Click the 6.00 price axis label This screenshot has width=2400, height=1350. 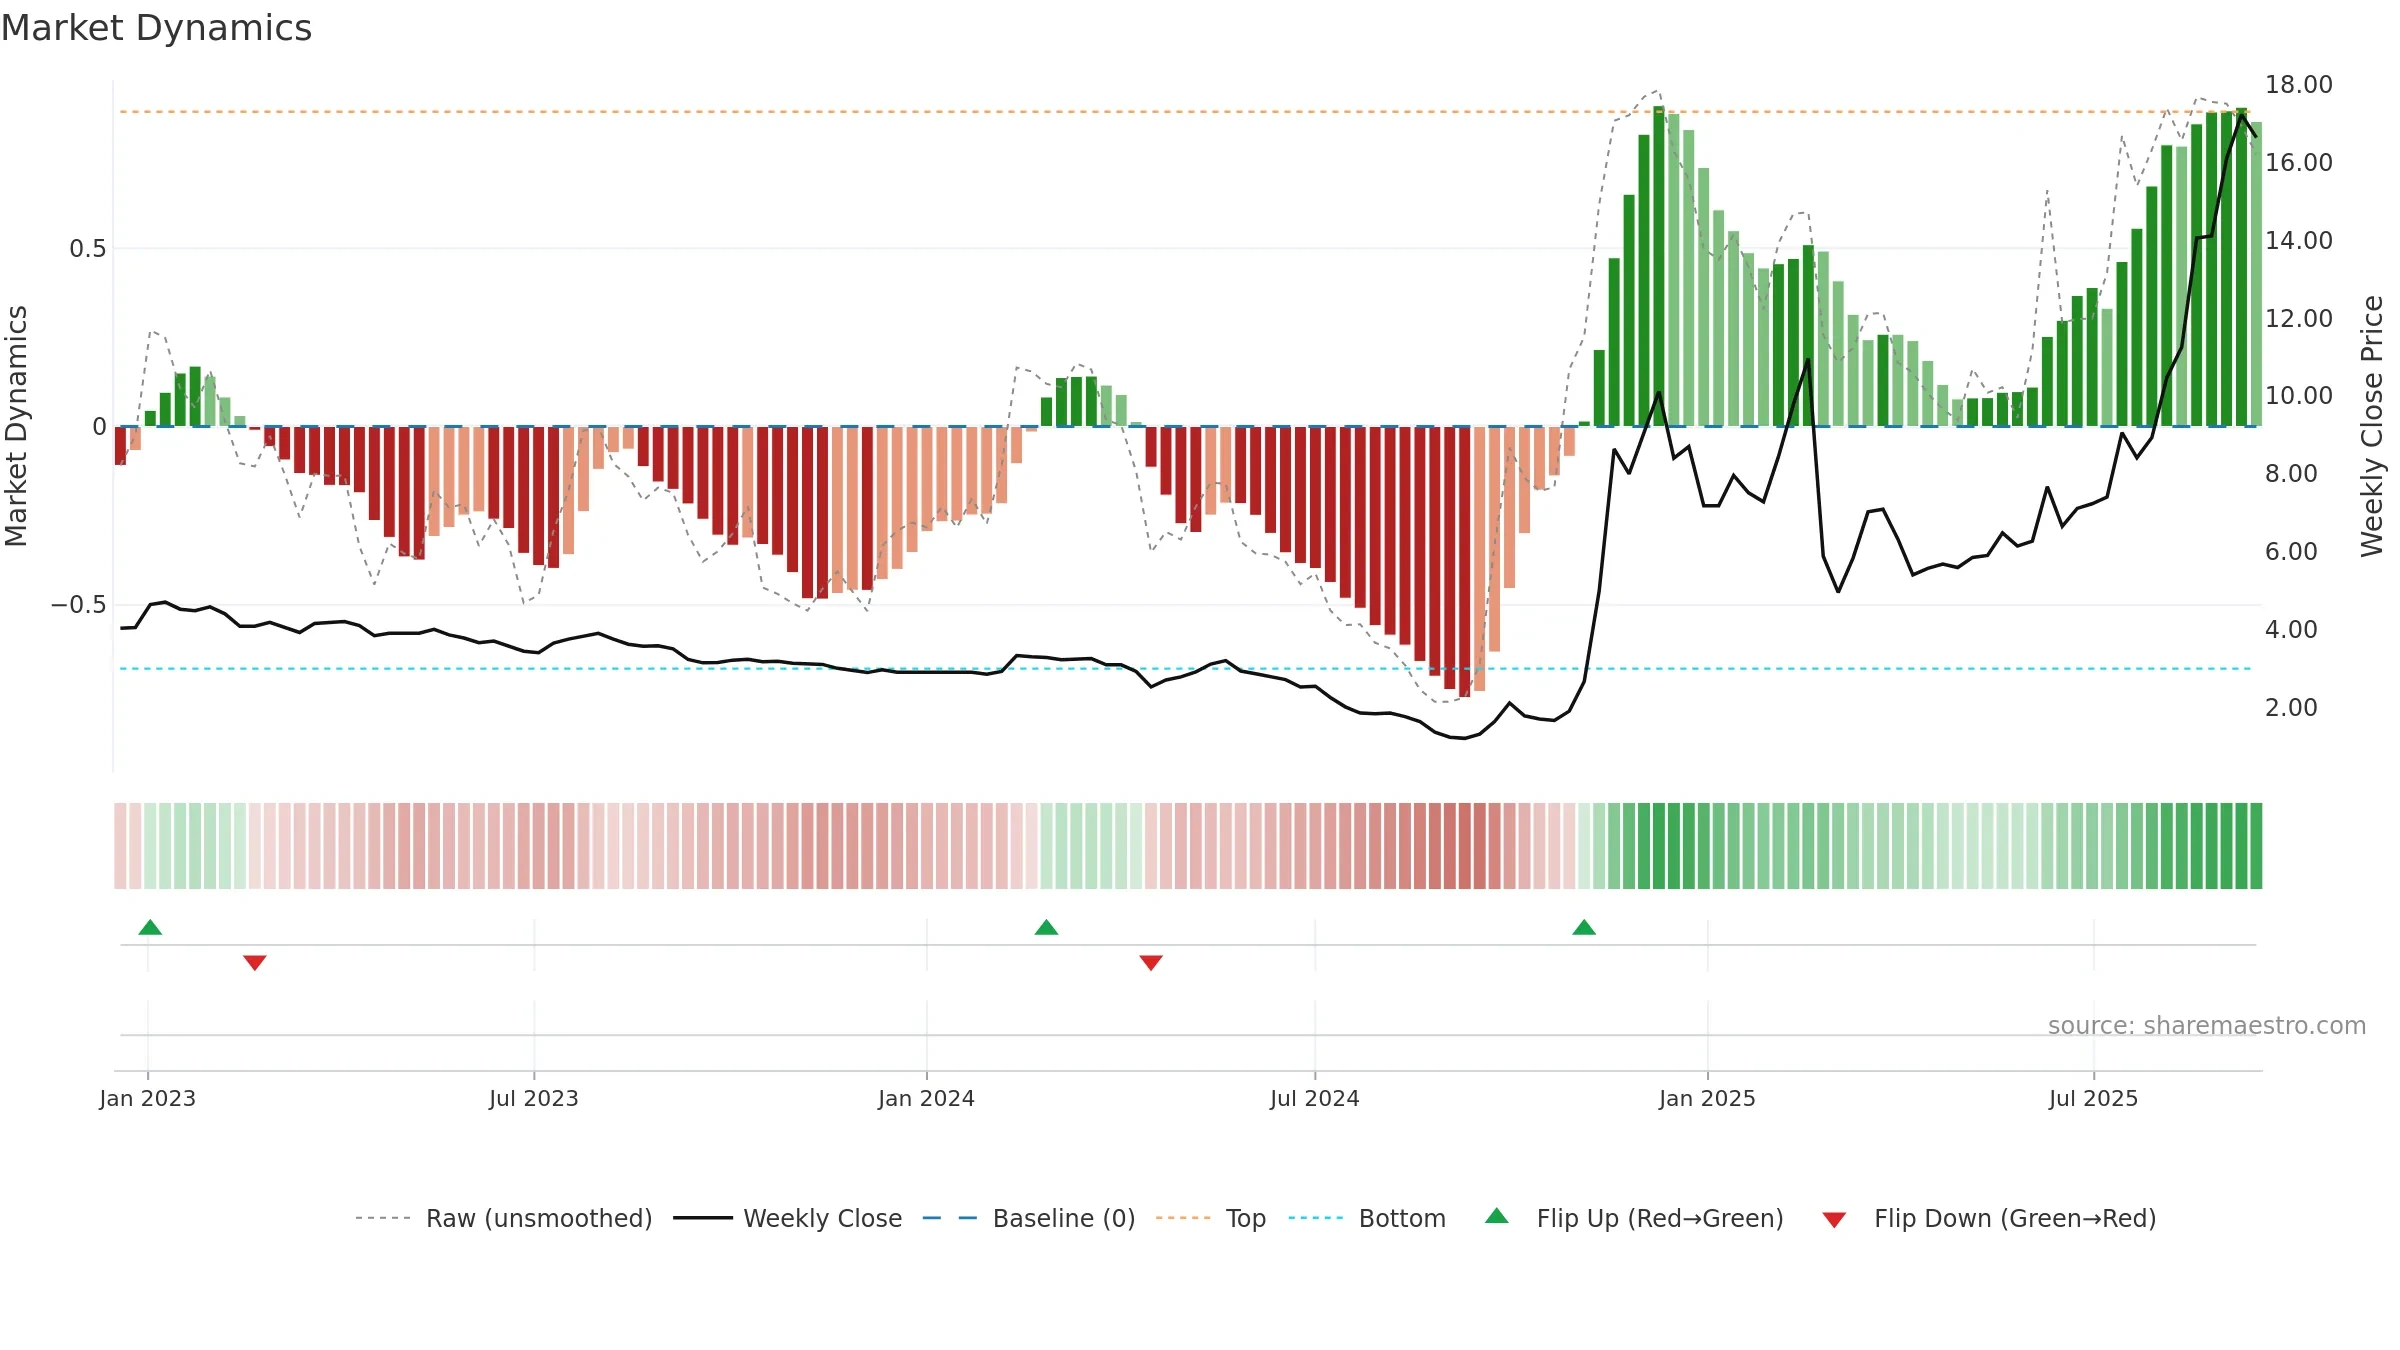[x=2291, y=551]
